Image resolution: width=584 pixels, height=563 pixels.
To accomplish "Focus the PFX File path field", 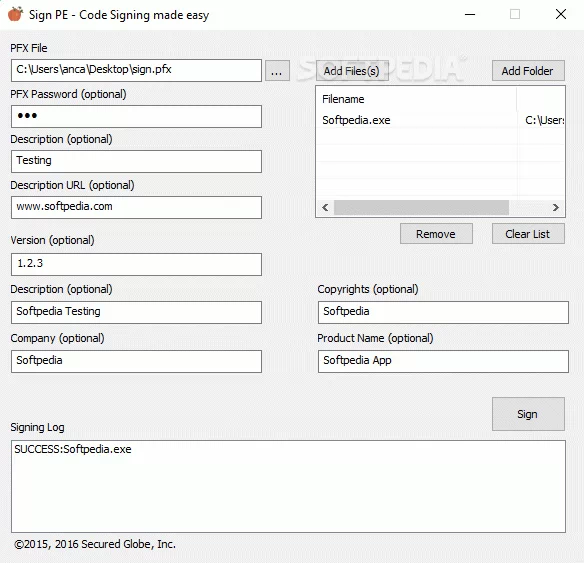I will tap(136, 70).
